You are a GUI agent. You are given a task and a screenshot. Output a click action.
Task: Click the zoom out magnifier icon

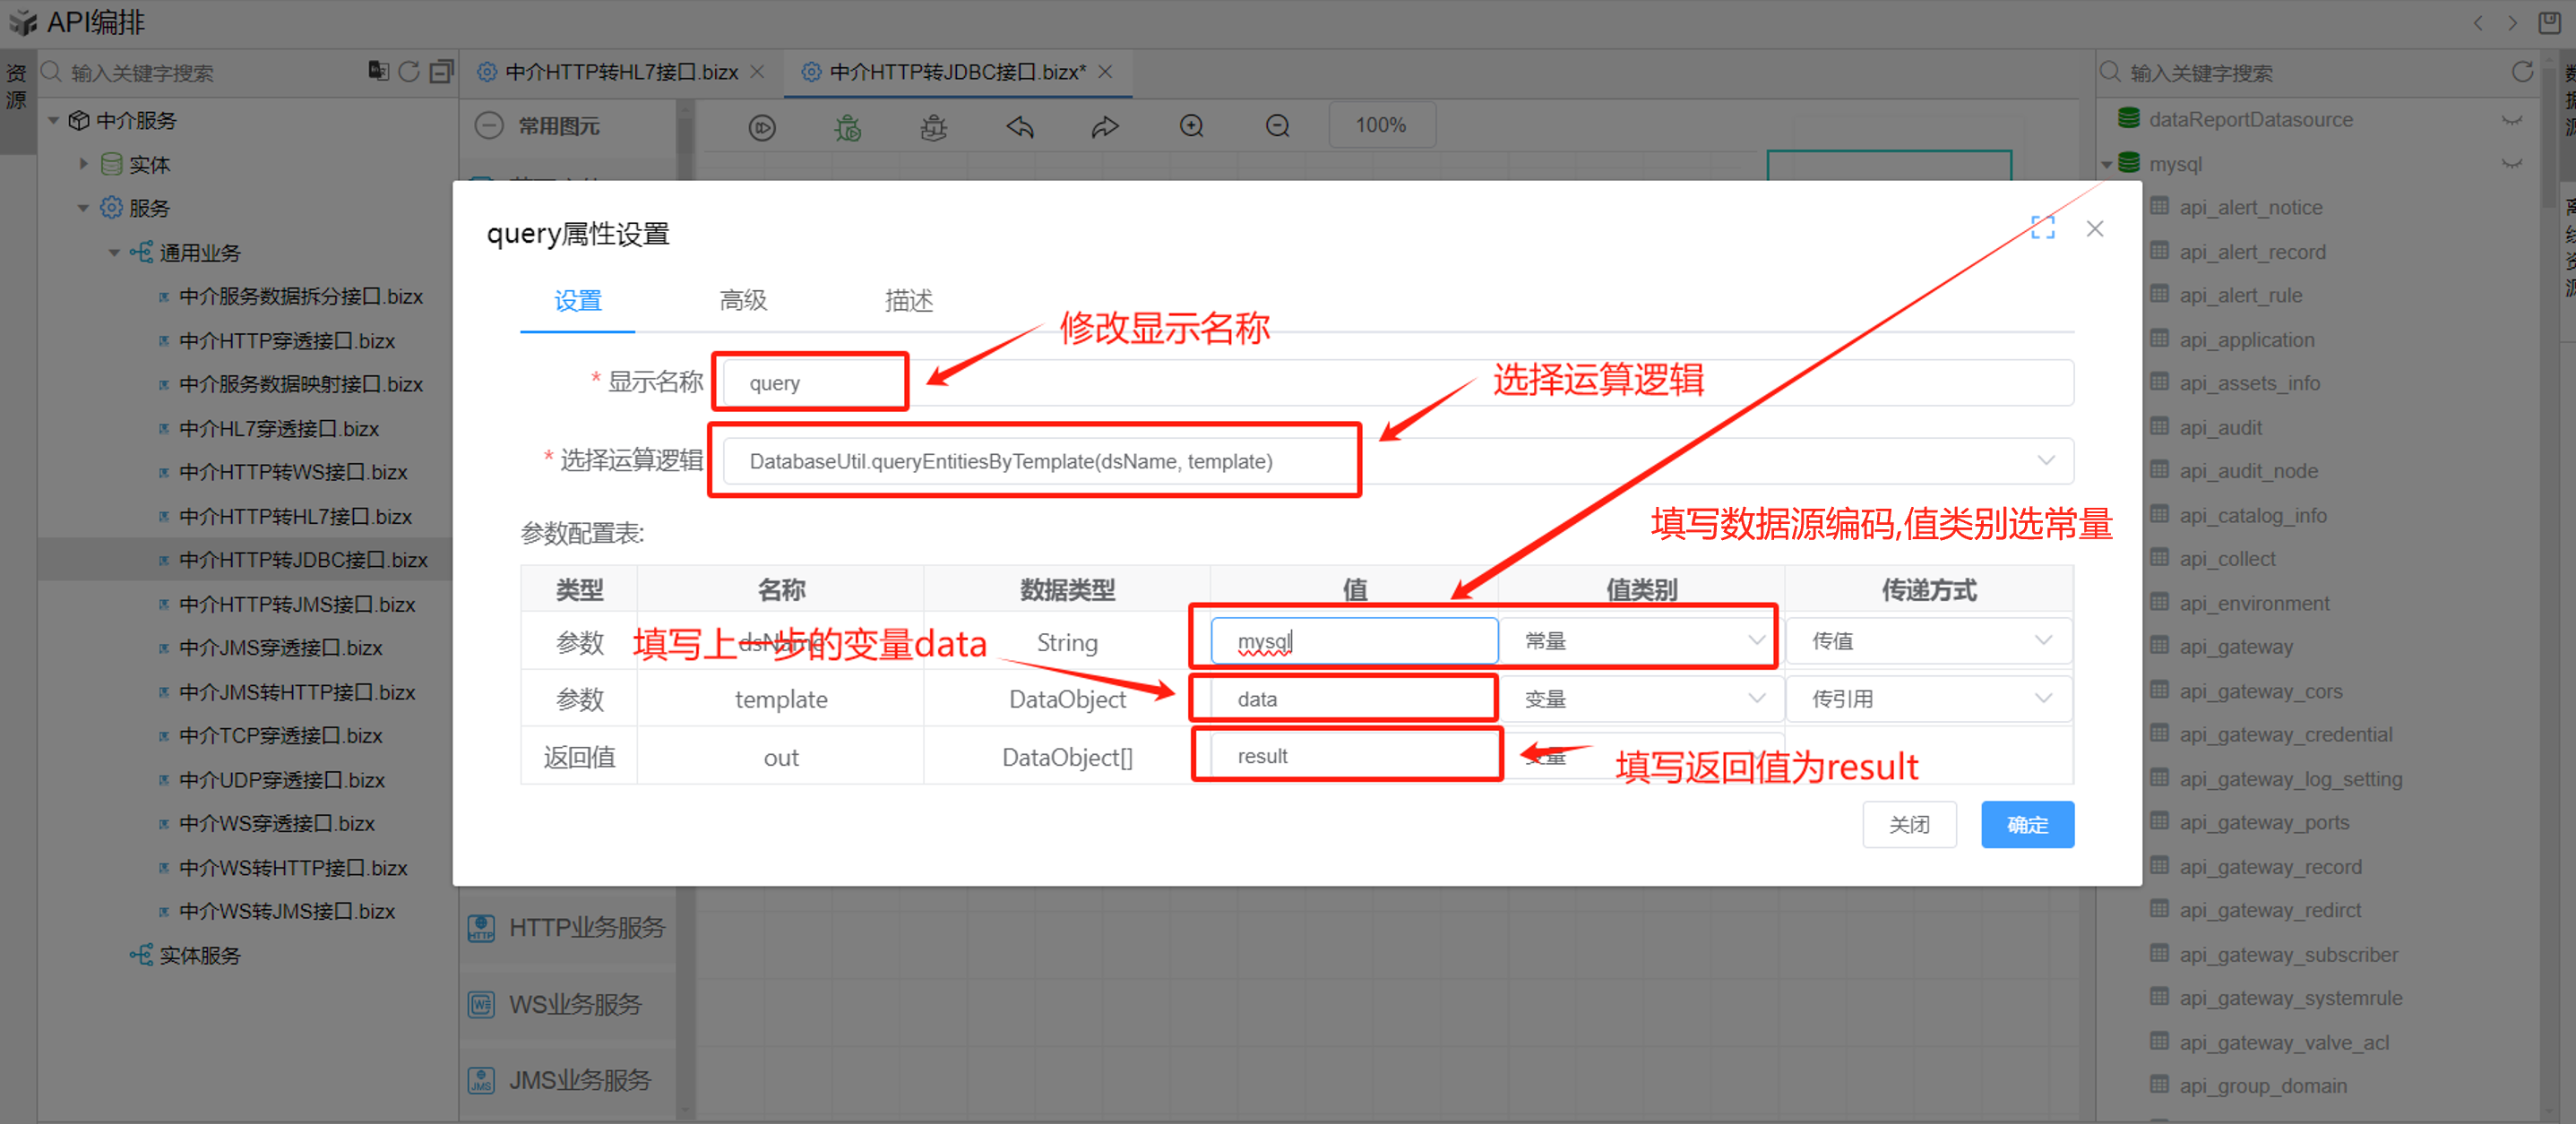1277,127
